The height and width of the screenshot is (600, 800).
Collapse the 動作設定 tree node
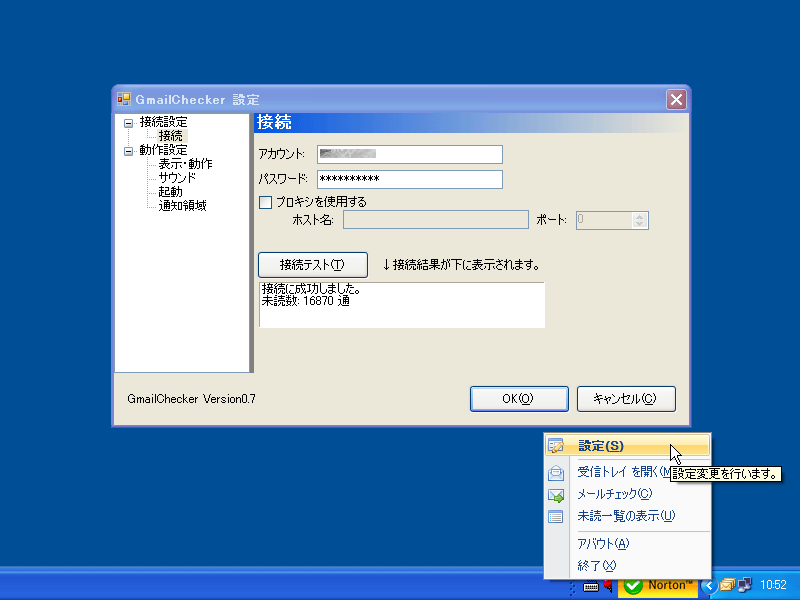click(129, 151)
